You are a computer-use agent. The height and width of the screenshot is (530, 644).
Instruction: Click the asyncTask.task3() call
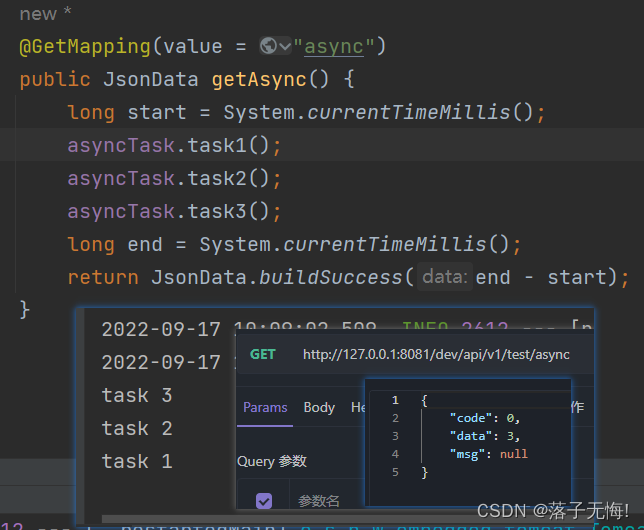pos(174,212)
